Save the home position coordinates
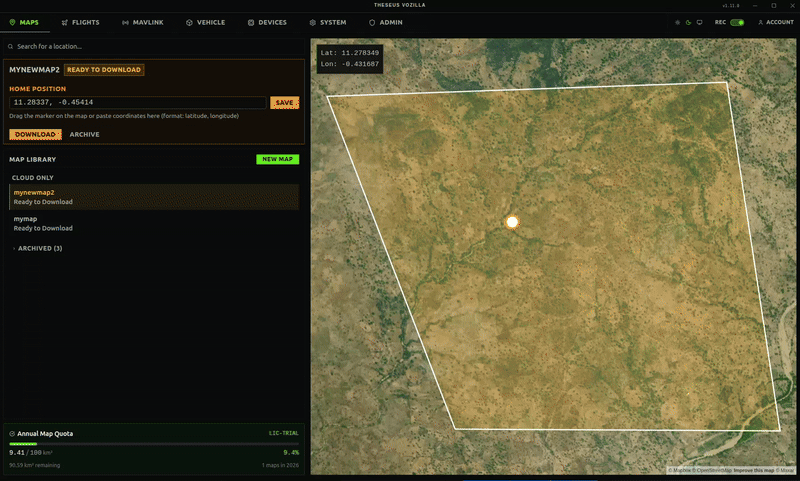 284,102
